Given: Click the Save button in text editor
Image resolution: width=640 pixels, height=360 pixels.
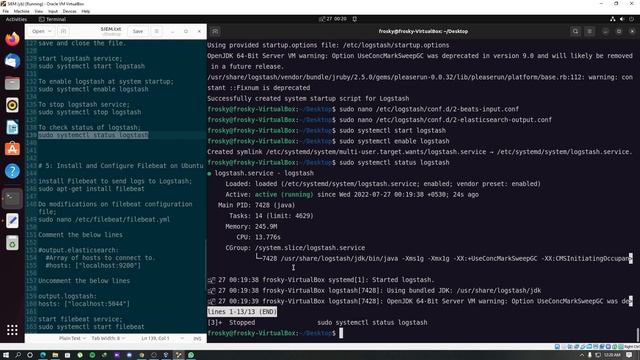Looking at the screenshot, I should coord(138,31).
